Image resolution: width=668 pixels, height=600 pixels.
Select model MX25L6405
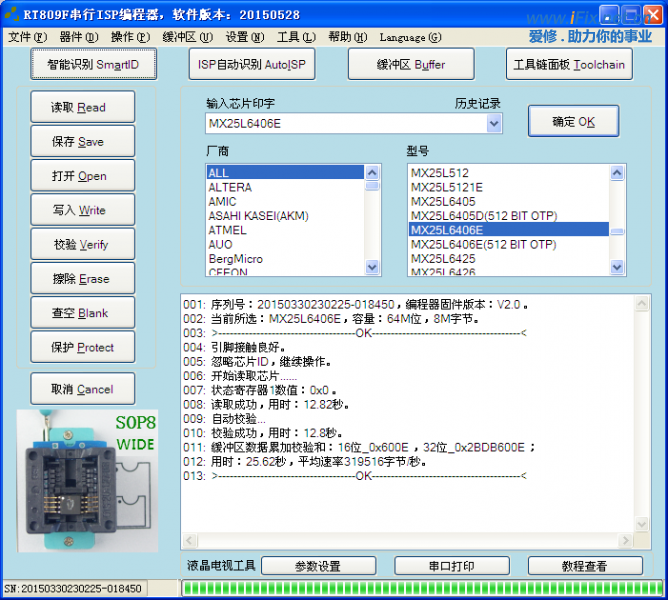tap(509, 202)
